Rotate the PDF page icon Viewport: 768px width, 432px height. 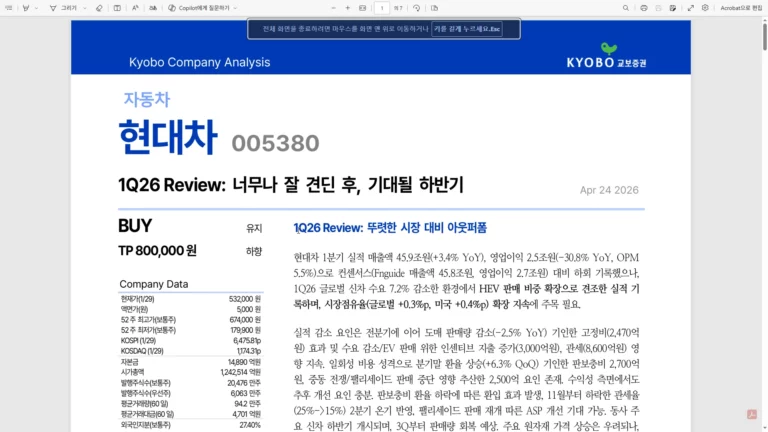(416, 8)
